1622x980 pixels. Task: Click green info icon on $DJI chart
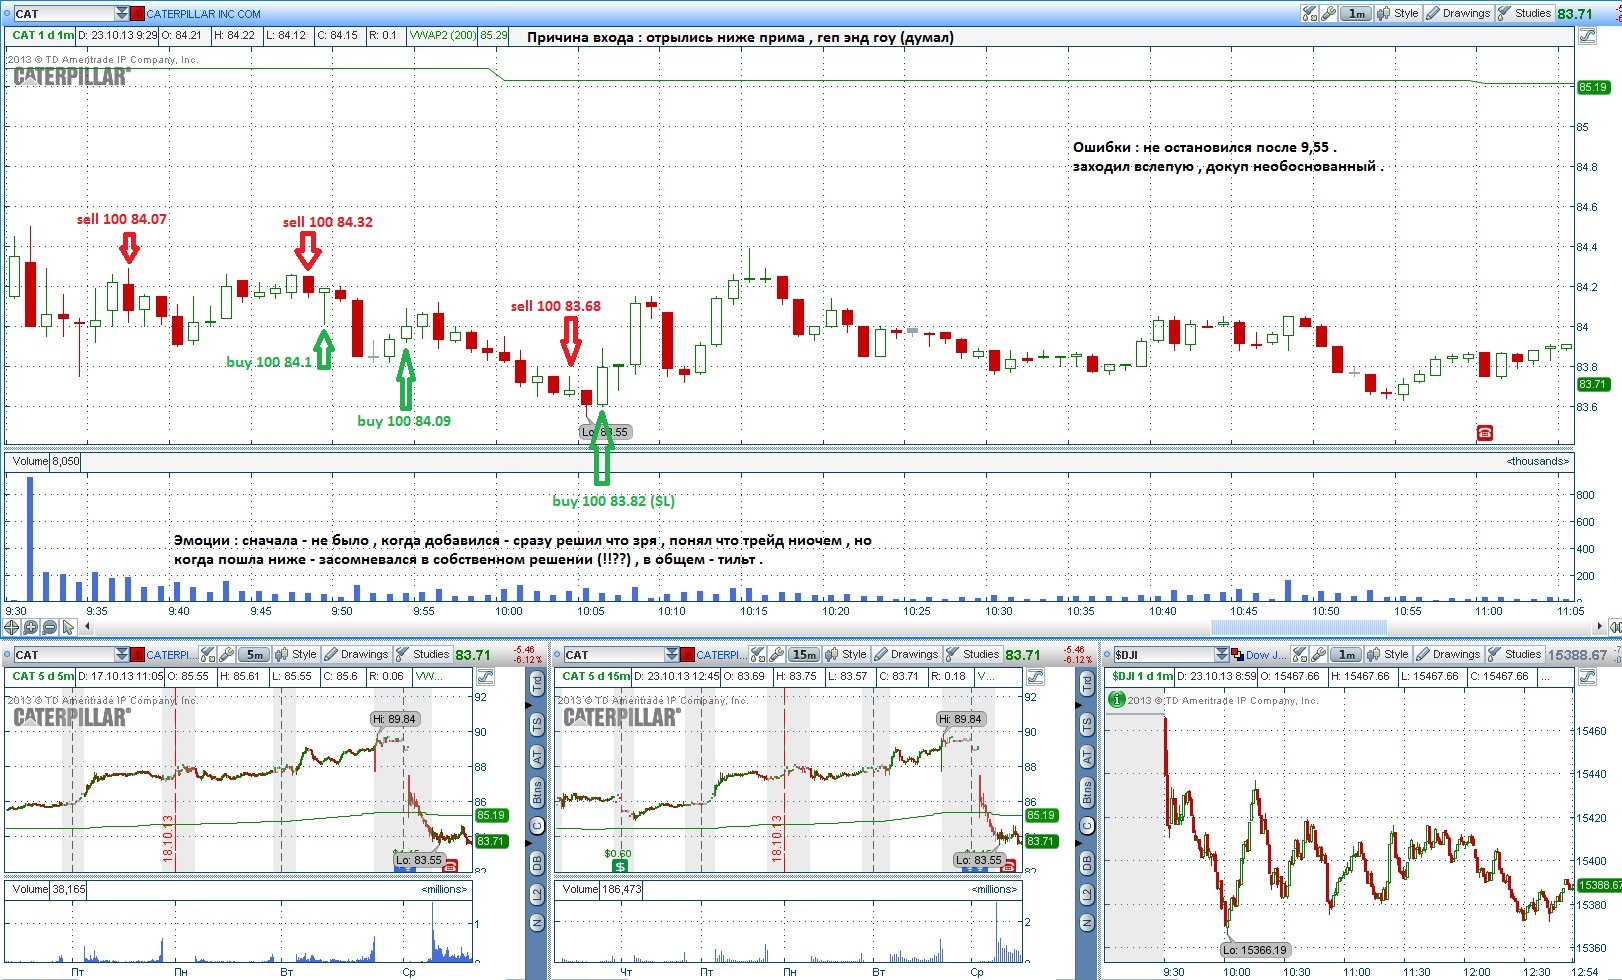[1117, 699]
